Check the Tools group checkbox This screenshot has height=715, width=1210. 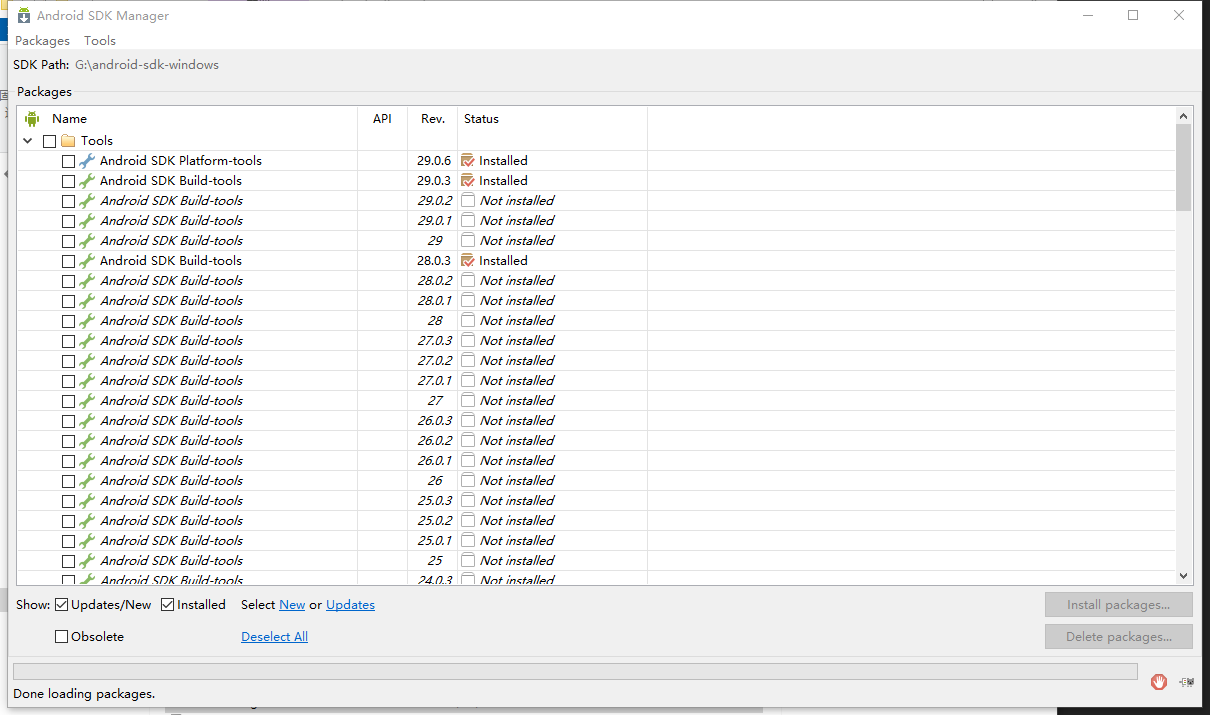49,141
